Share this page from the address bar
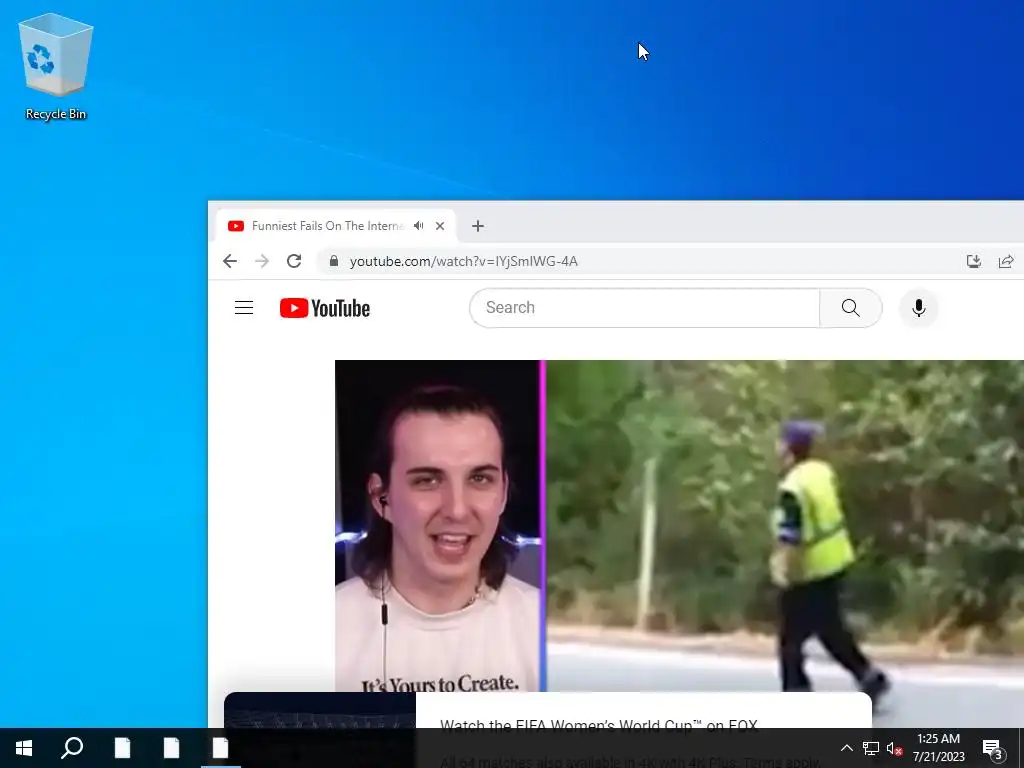Image resolution: width=1024 pixels, height=768 pixels. [1006, 261]
